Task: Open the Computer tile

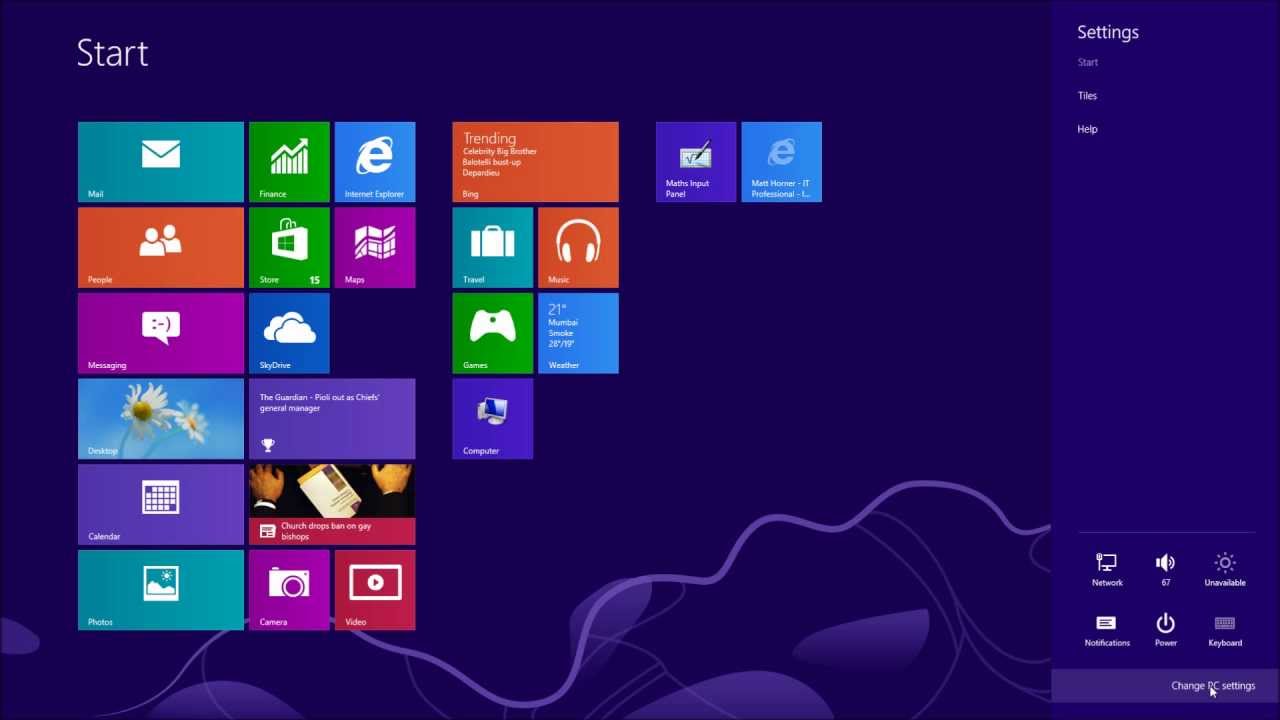Action: pyautogui.click(x=492, y=419)
